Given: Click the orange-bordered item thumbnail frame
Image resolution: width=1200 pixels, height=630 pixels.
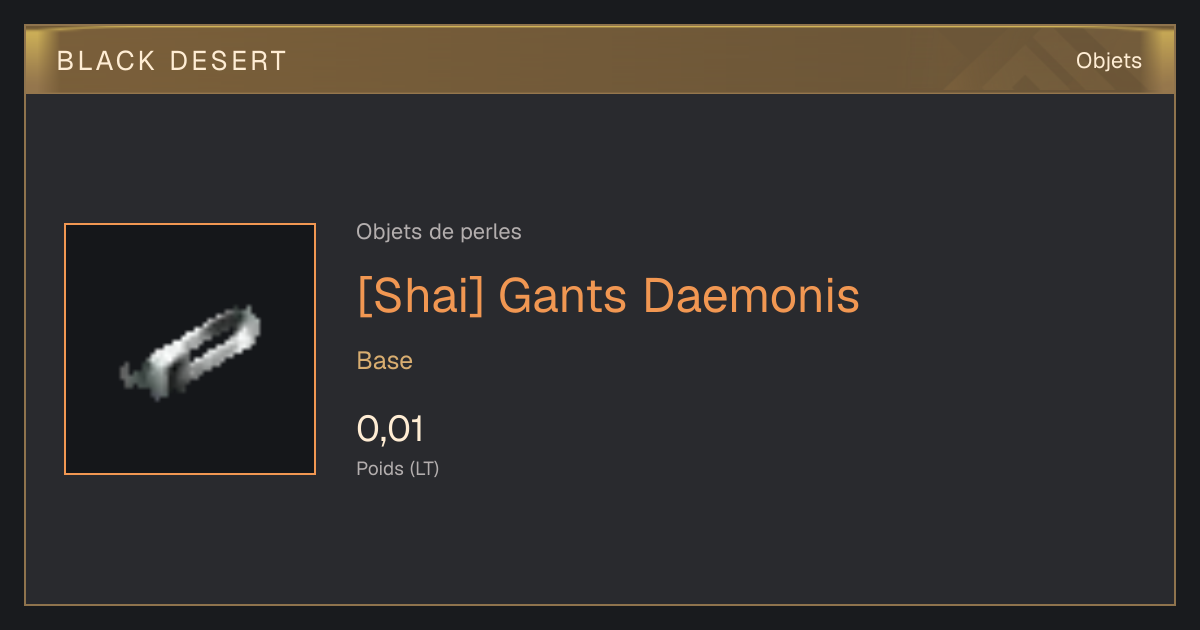Looking at the screenshot, I should click(x=190, y=349).
